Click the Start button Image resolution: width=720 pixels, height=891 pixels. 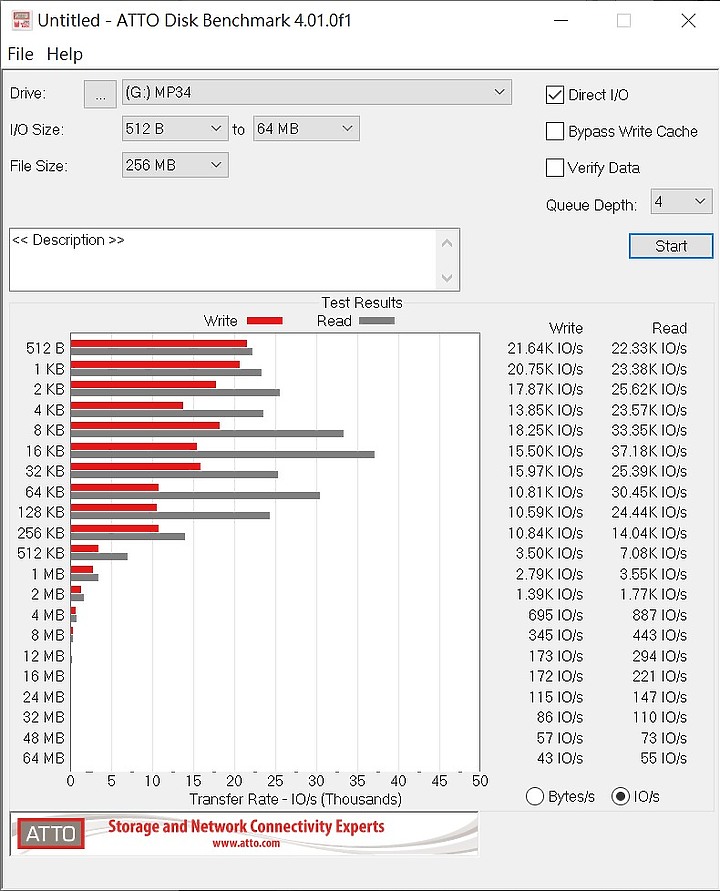[671, 246]
